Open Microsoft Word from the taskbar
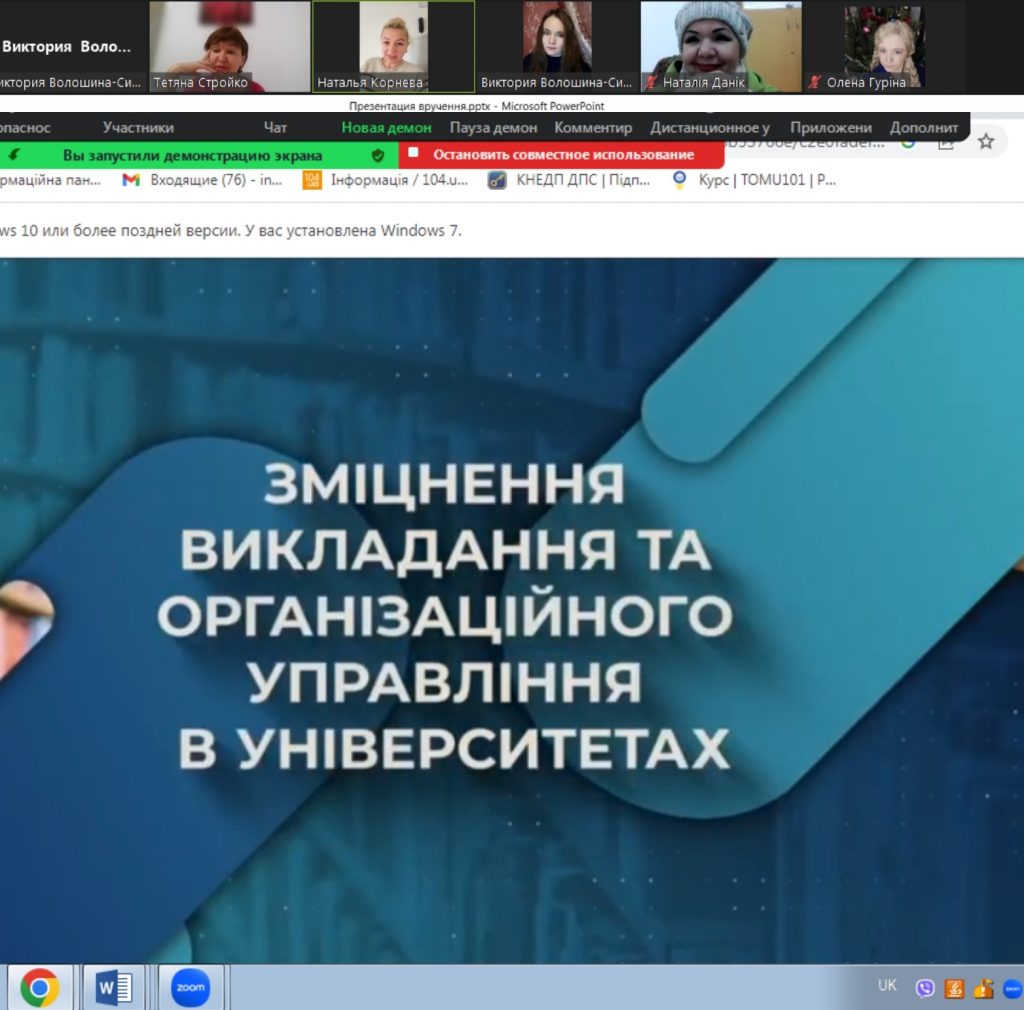Image resolution: width=1024 pixels, height=1010 pixels. [113, 988]
